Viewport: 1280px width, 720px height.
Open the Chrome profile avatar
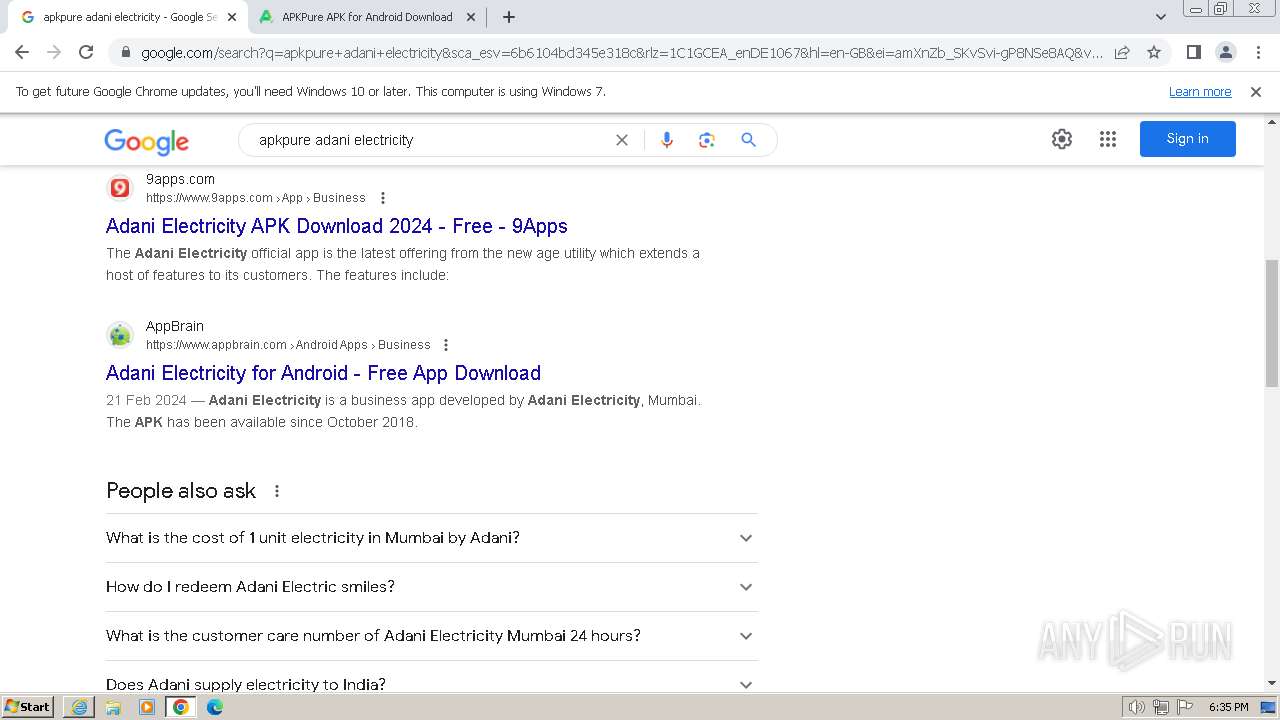pyautogui.click(x=1226, y=52)
